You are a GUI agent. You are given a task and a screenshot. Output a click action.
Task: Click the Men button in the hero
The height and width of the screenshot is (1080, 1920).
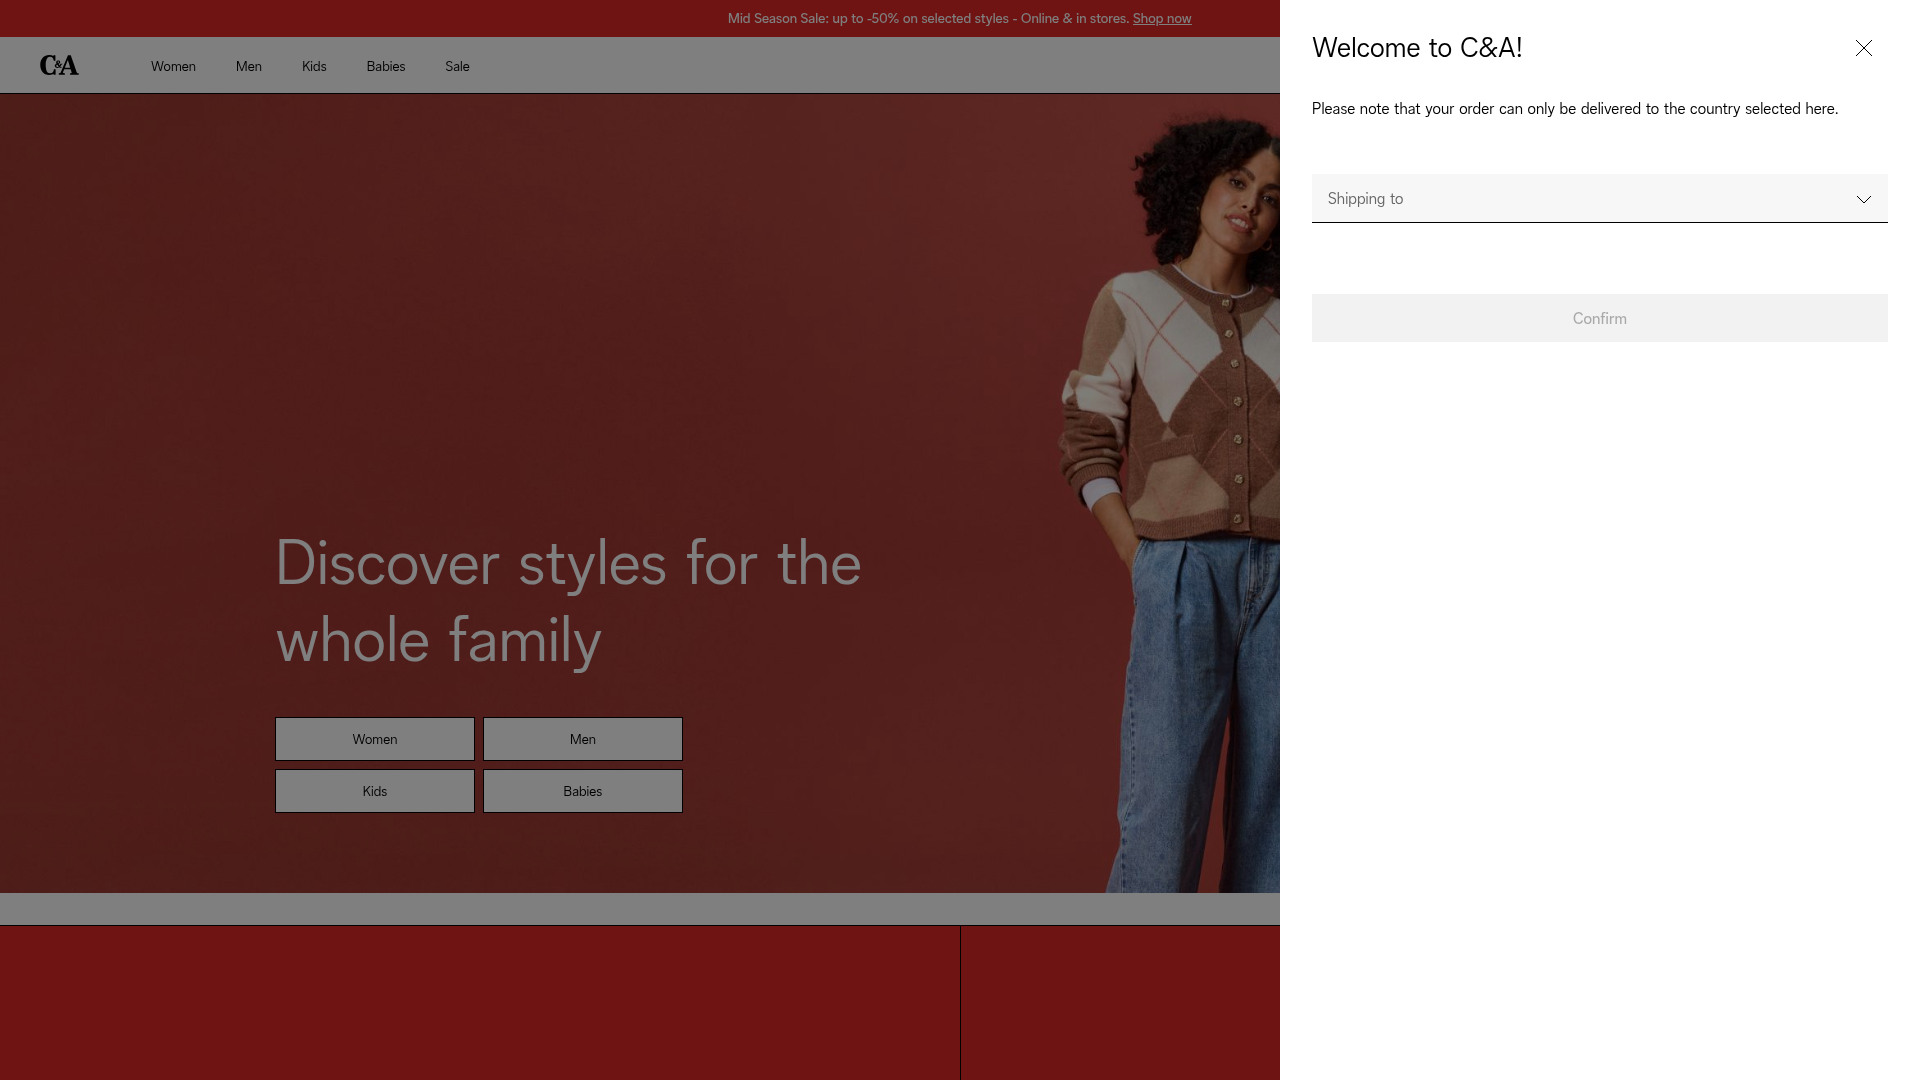(x=582, y=739)
